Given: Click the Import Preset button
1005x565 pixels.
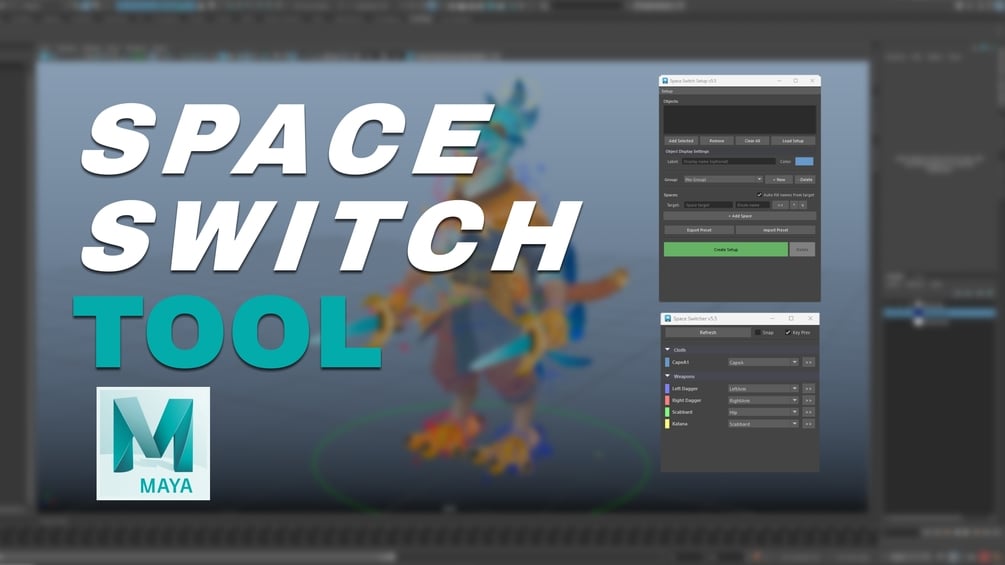Looking at the screenshot, I should (x=776, y=230).
